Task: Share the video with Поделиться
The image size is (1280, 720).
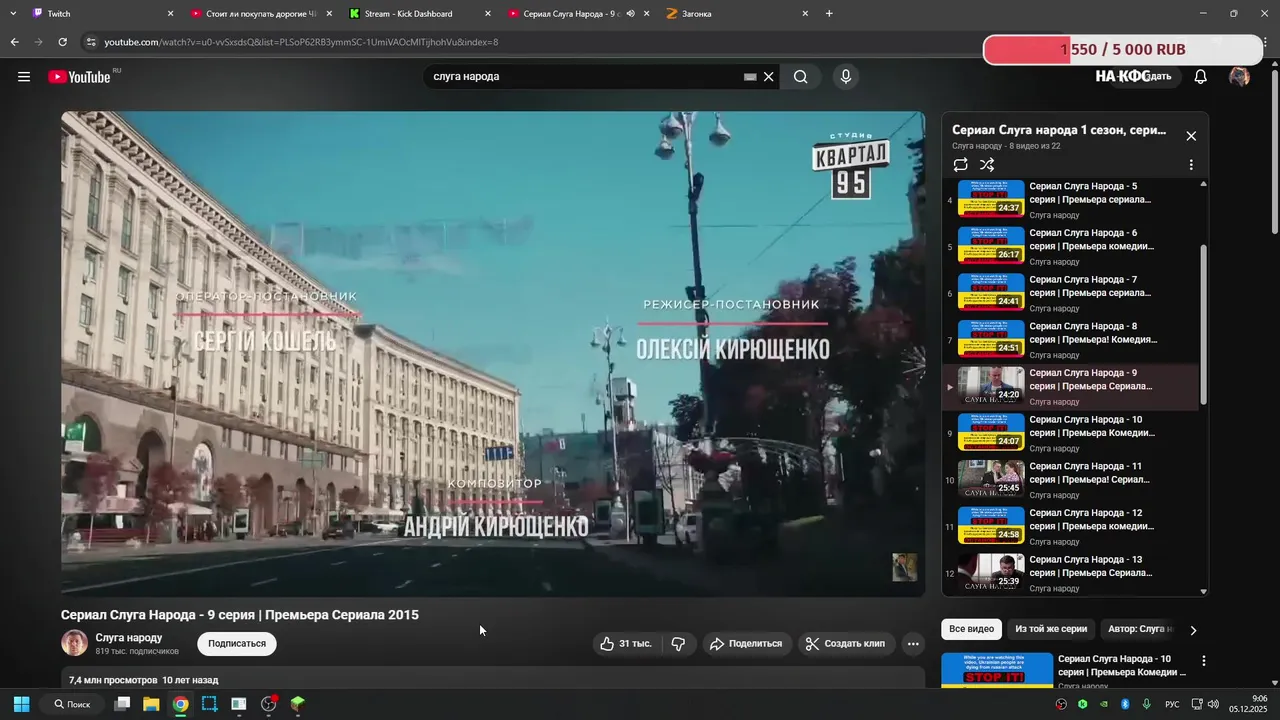Action: pyautogui.click(x=746, y=644)
